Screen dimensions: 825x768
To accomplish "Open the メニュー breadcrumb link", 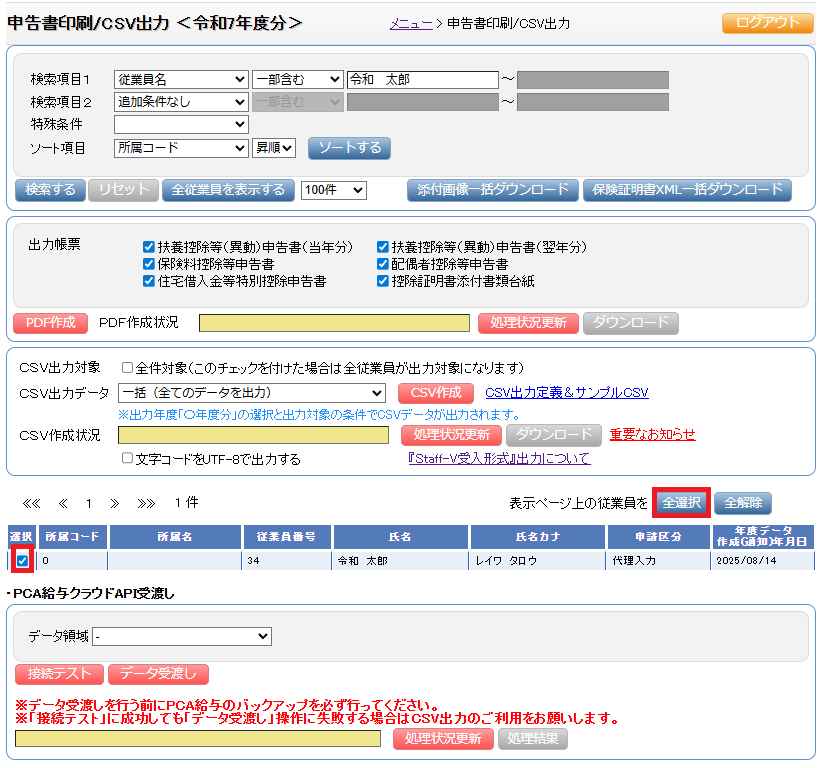I will coord(411,23).
